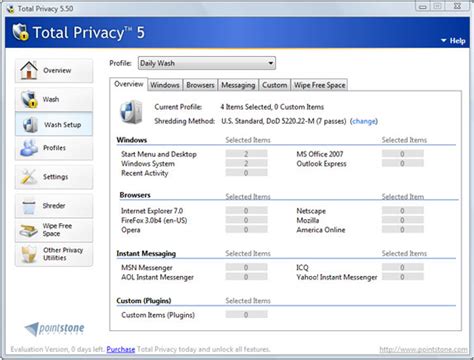Click the America Online label

tap(321, 230)
